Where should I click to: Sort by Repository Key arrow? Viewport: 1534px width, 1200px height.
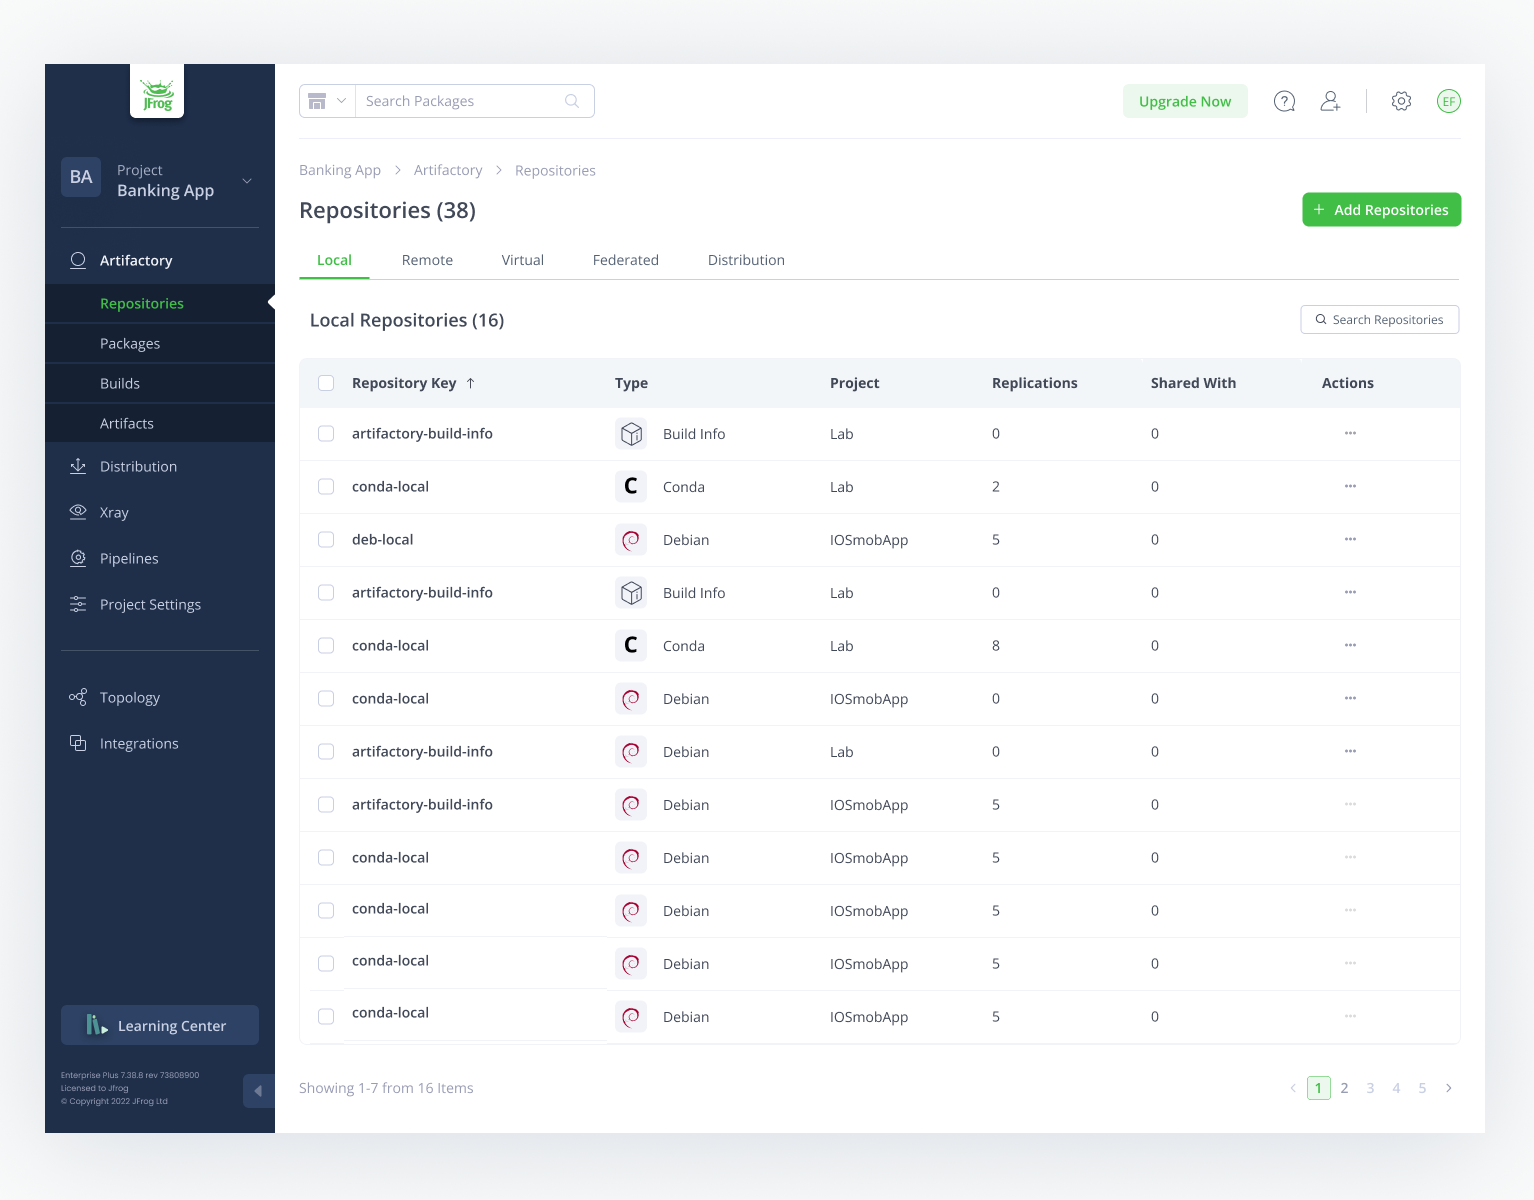(x=470, y=383)
